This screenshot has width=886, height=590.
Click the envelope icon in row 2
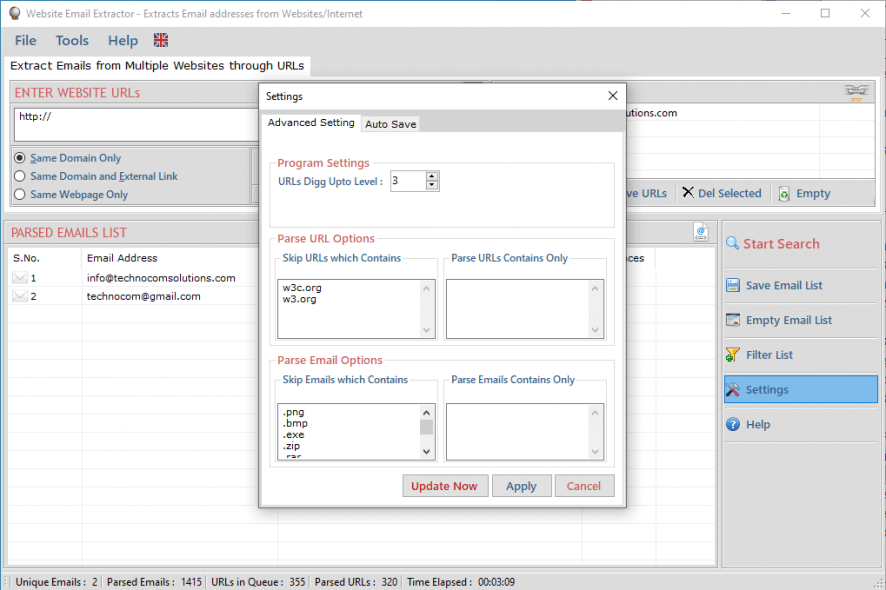[x=20, y=296]
